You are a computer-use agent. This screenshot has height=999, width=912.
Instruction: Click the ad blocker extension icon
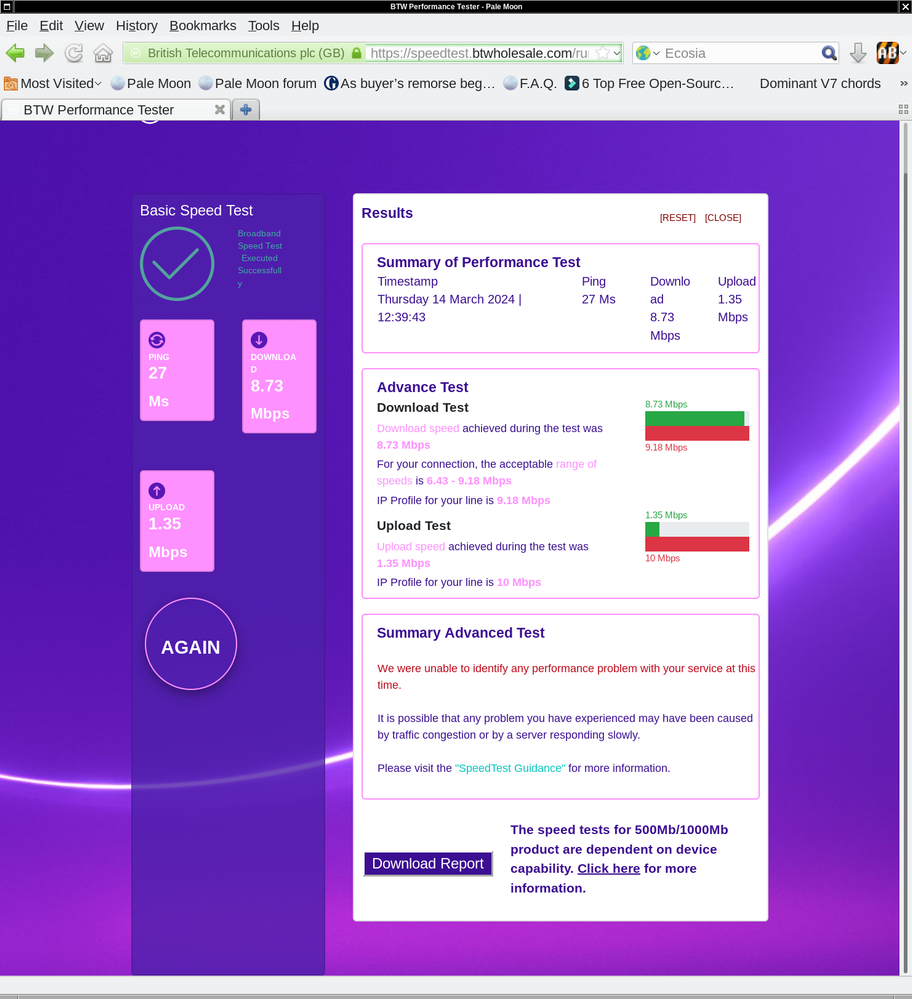click(x=887, y=53)
